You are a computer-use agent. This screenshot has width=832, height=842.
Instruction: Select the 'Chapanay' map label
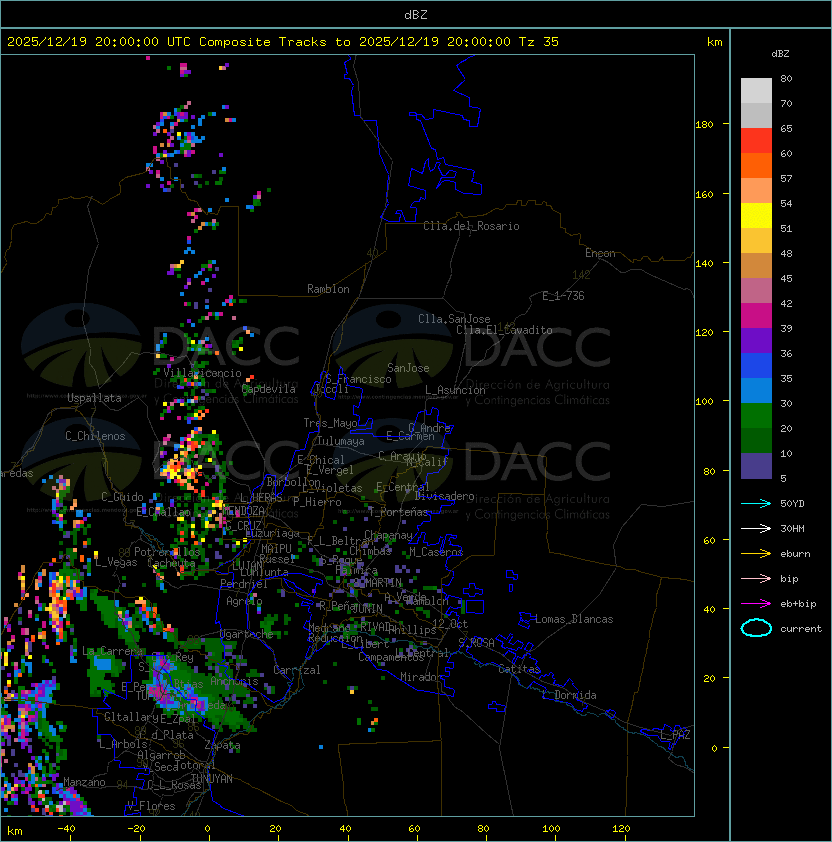point(388,535)
